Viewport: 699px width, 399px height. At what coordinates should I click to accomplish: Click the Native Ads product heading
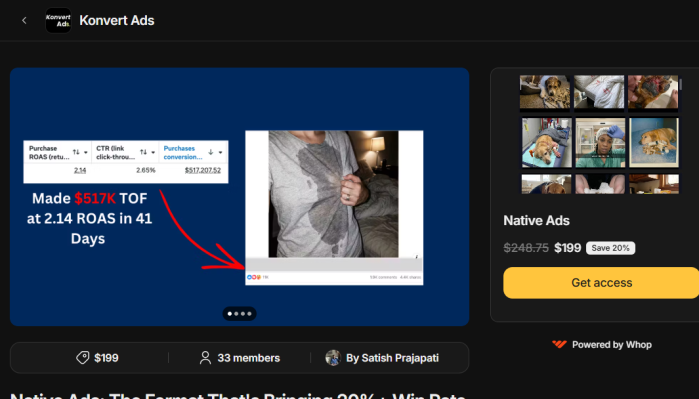coord(536,220)
